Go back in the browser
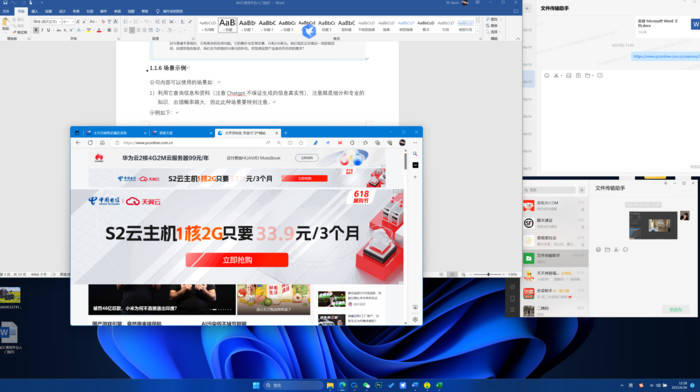 click(x=78, y=142)
